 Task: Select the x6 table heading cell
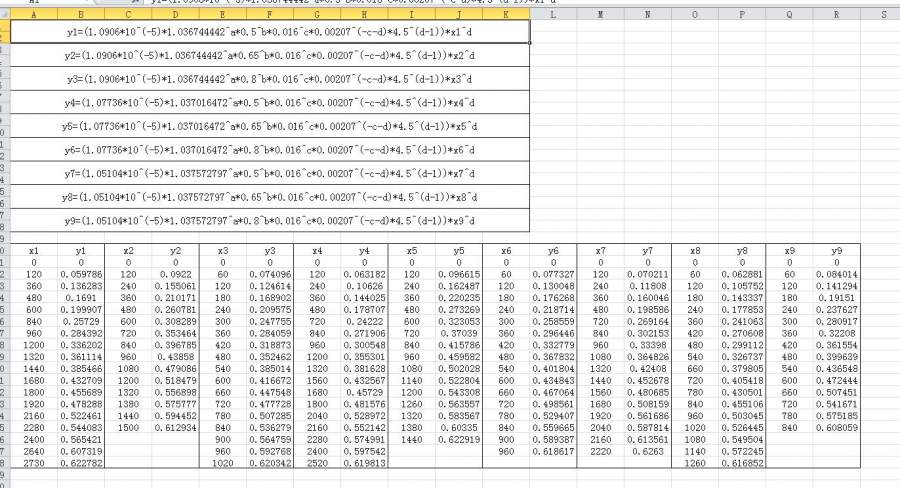coord(506,251)
